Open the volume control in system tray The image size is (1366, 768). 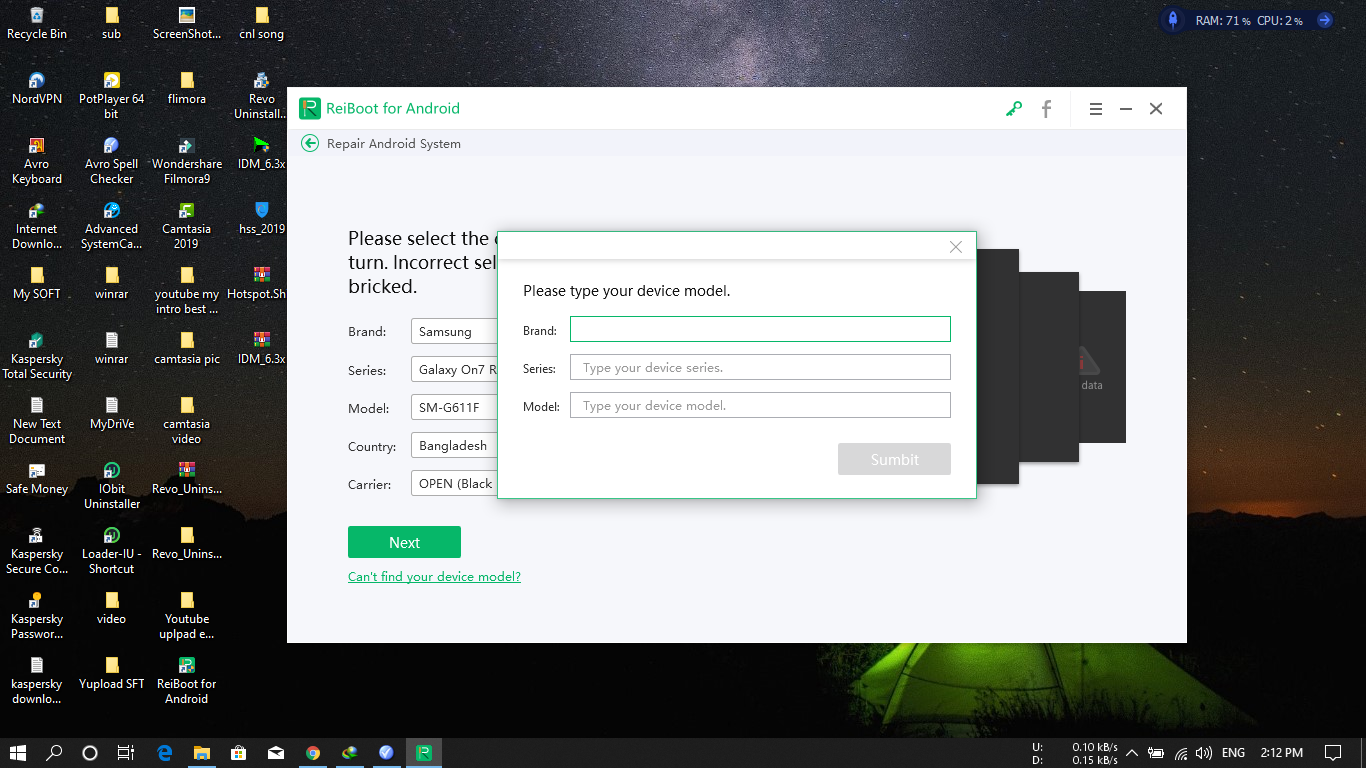coord(1204,753)
